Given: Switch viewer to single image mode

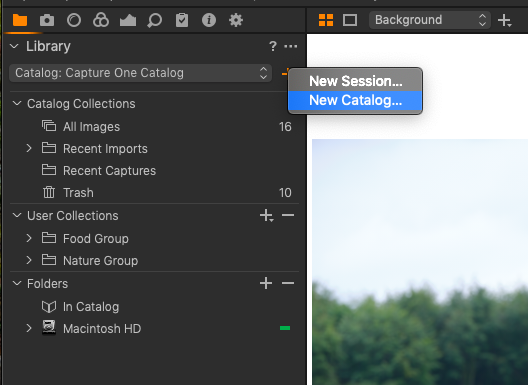Looking at the screenshot, I should 350,20.
